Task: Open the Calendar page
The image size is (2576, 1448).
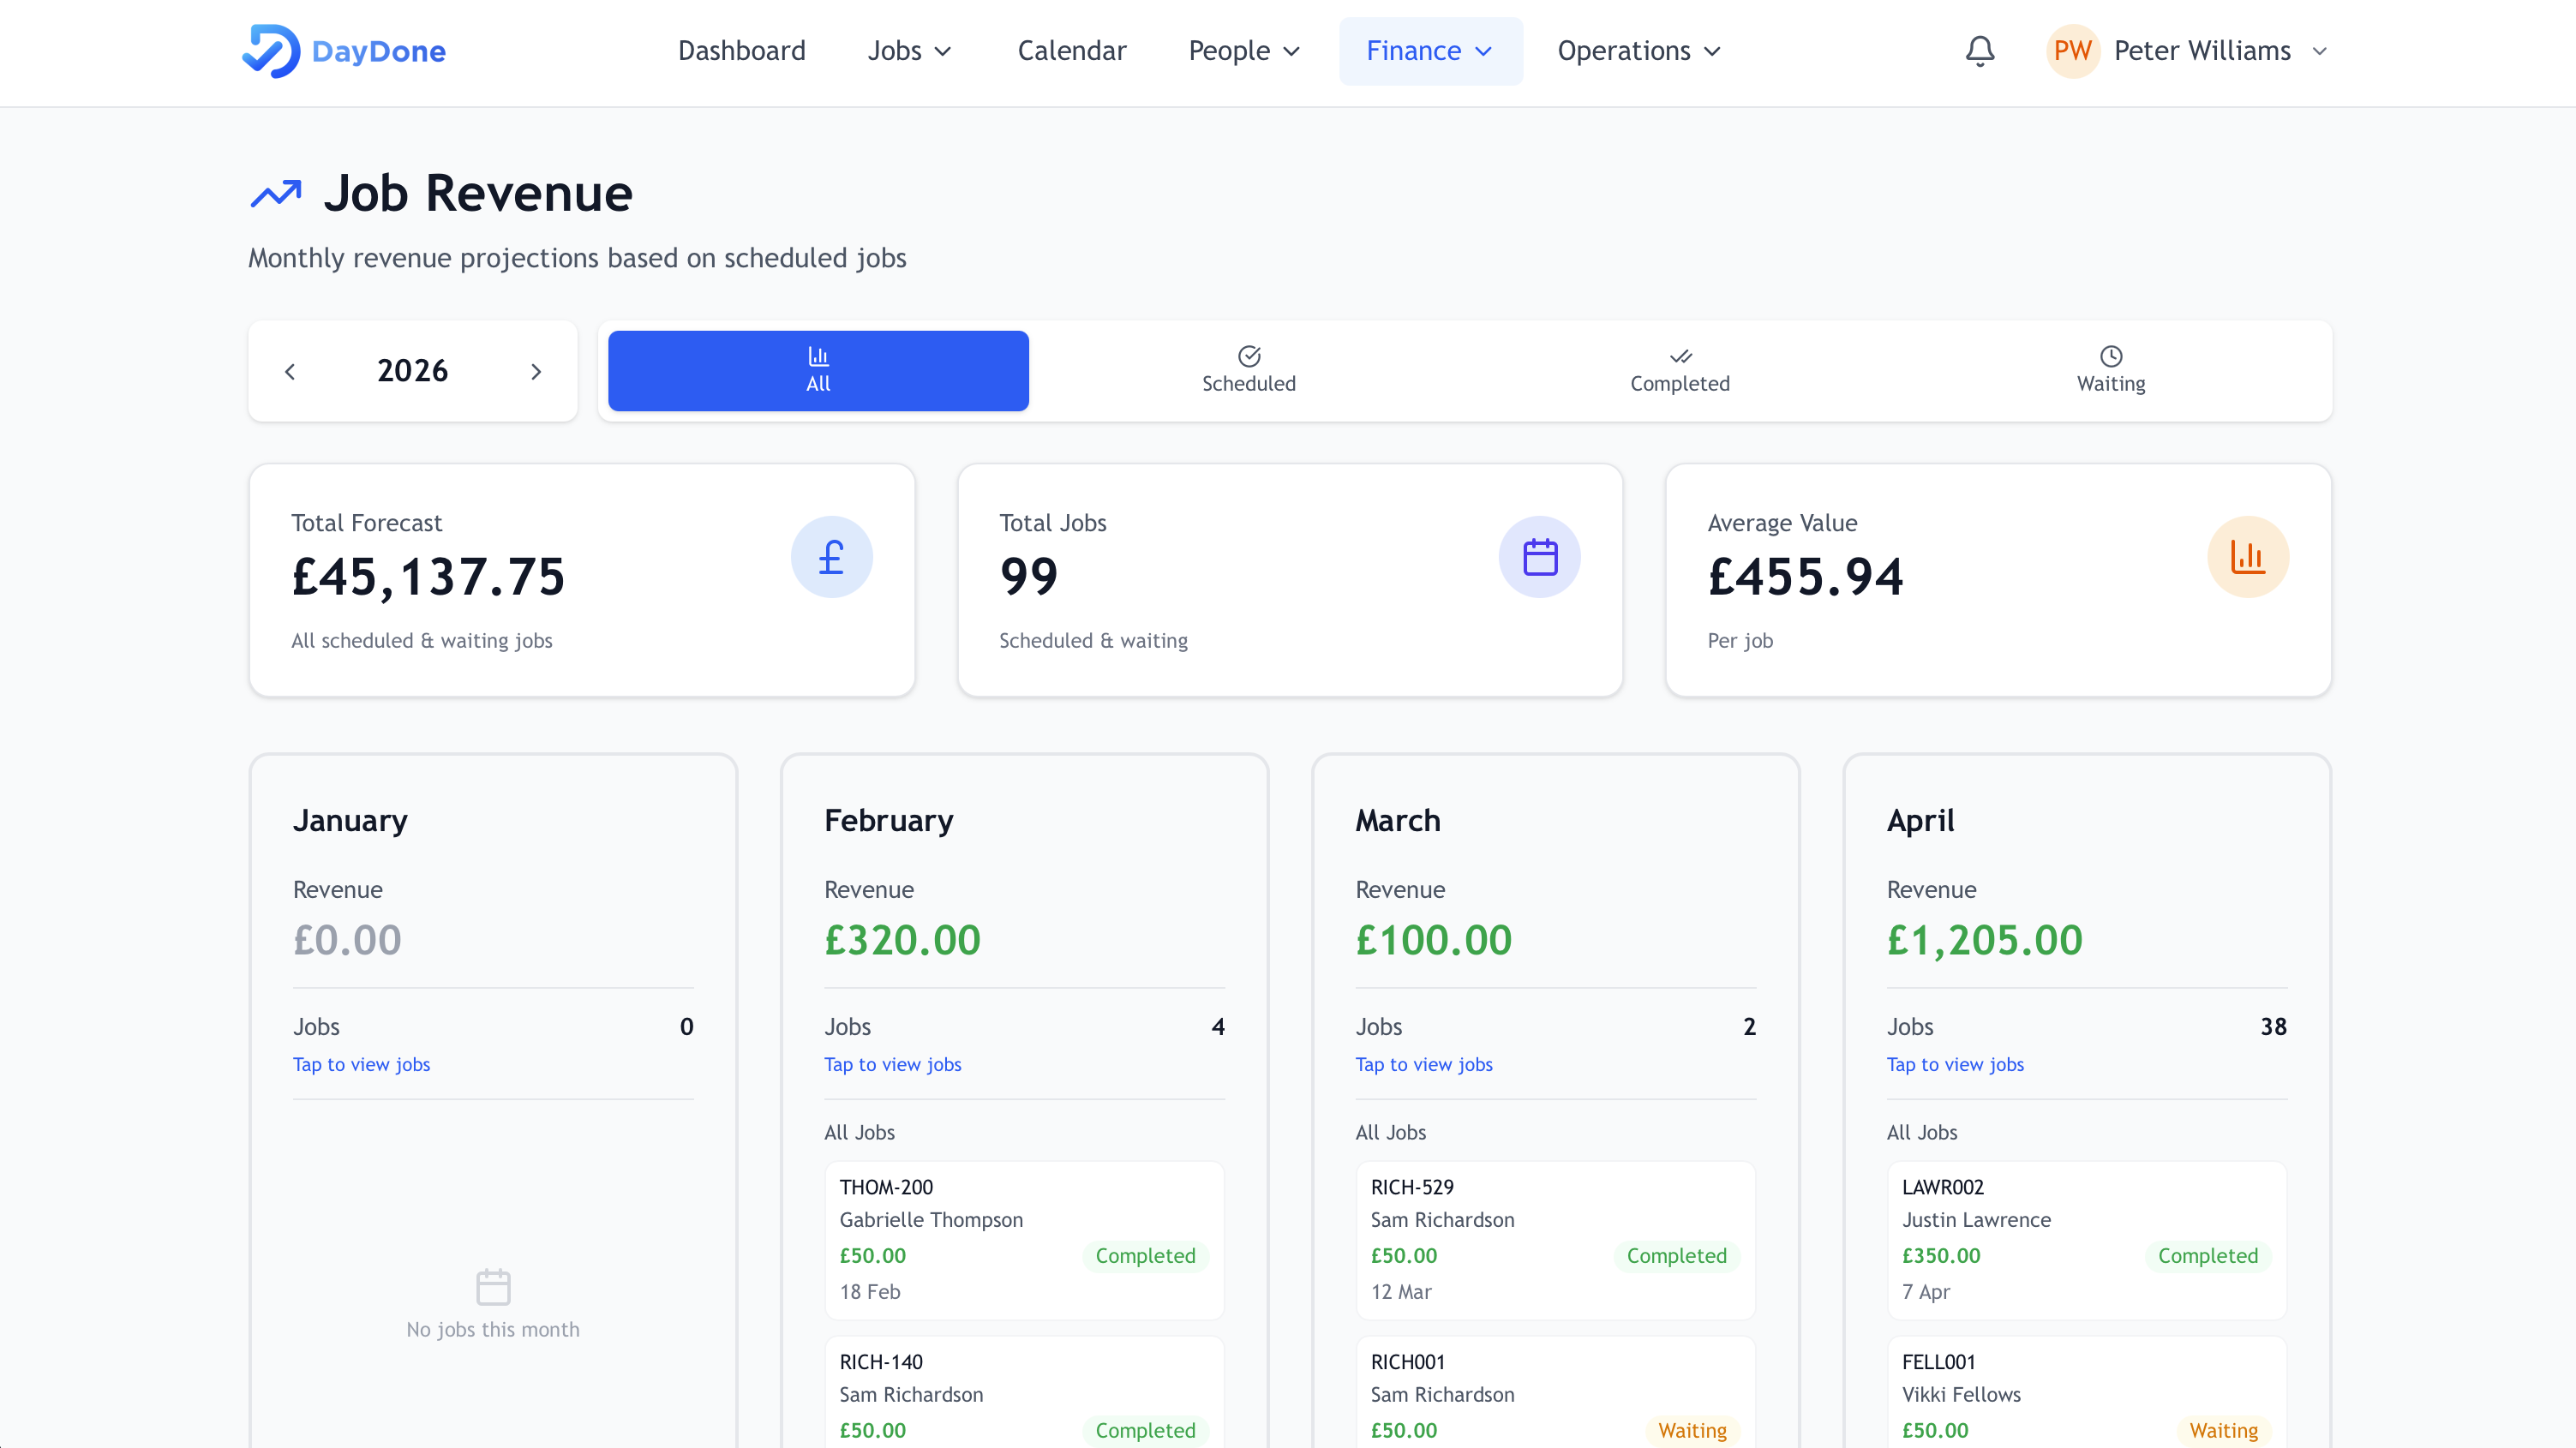Action: (1071, 51)
